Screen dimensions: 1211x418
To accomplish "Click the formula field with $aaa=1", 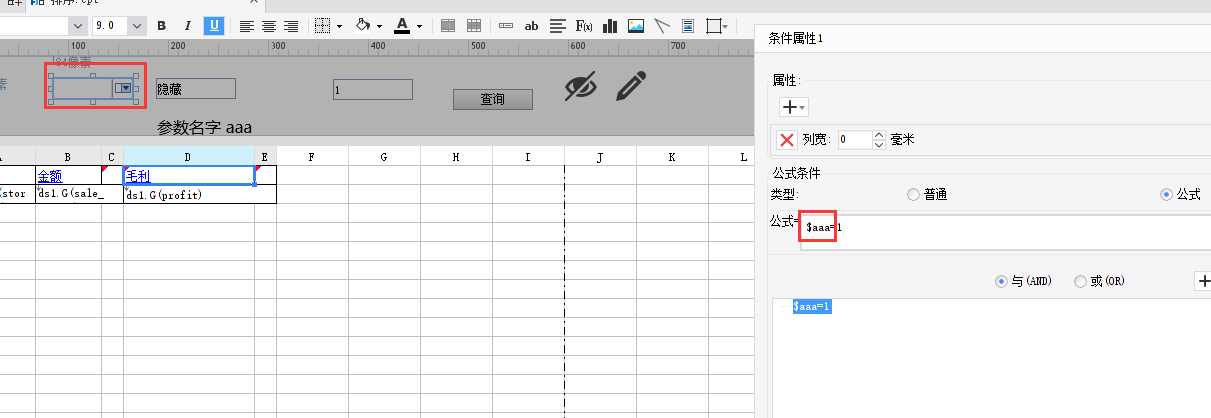I will tap(1005, 230).
